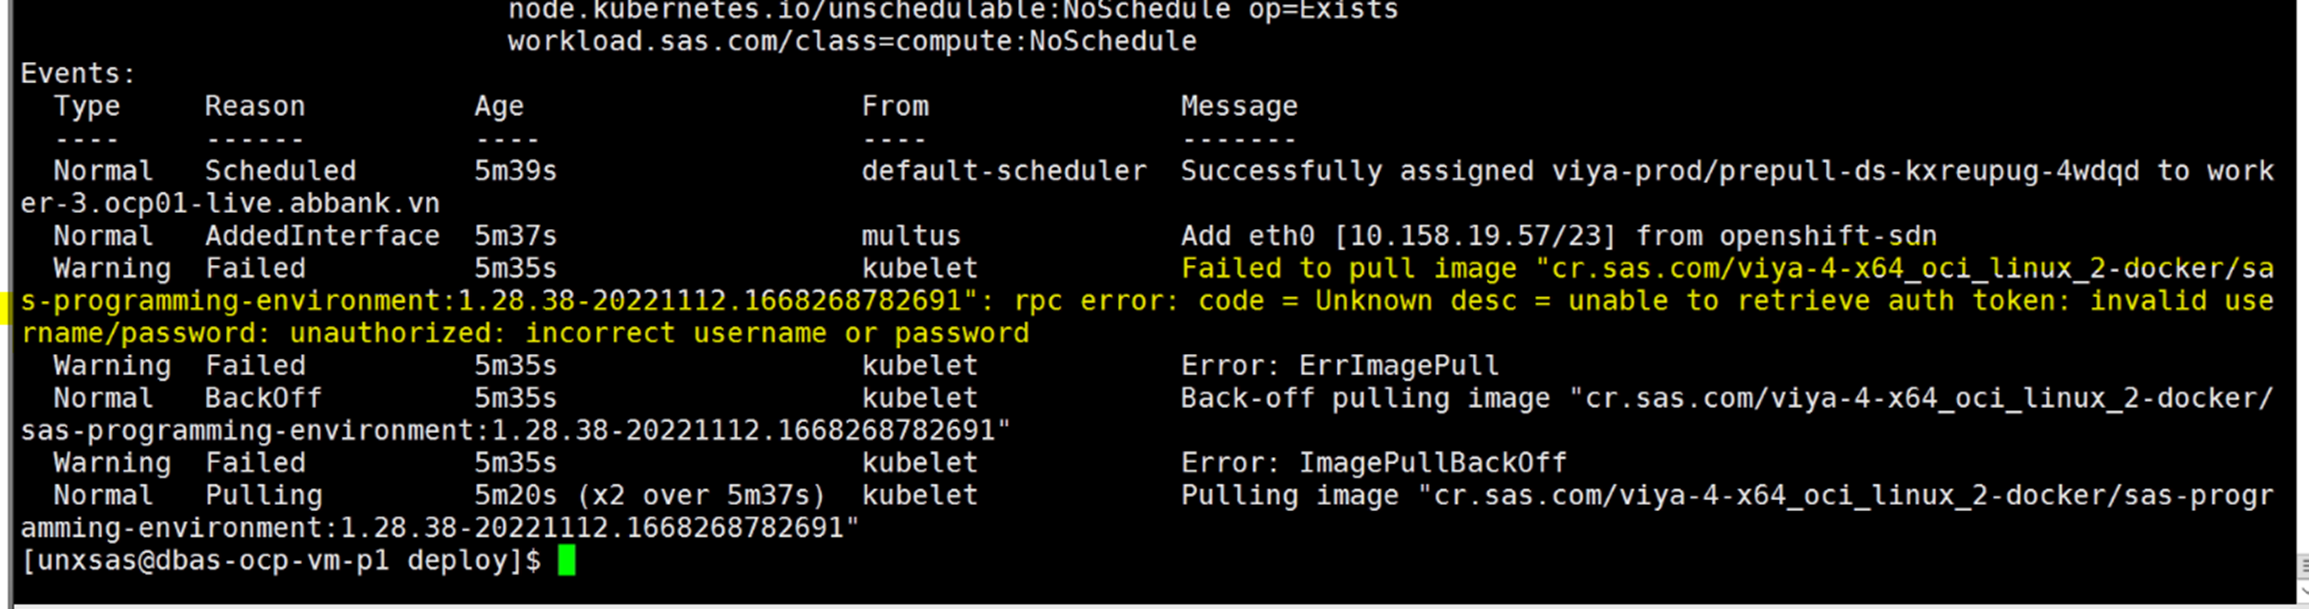
Task: Click the "Events:" section heading
Action: 78,74
